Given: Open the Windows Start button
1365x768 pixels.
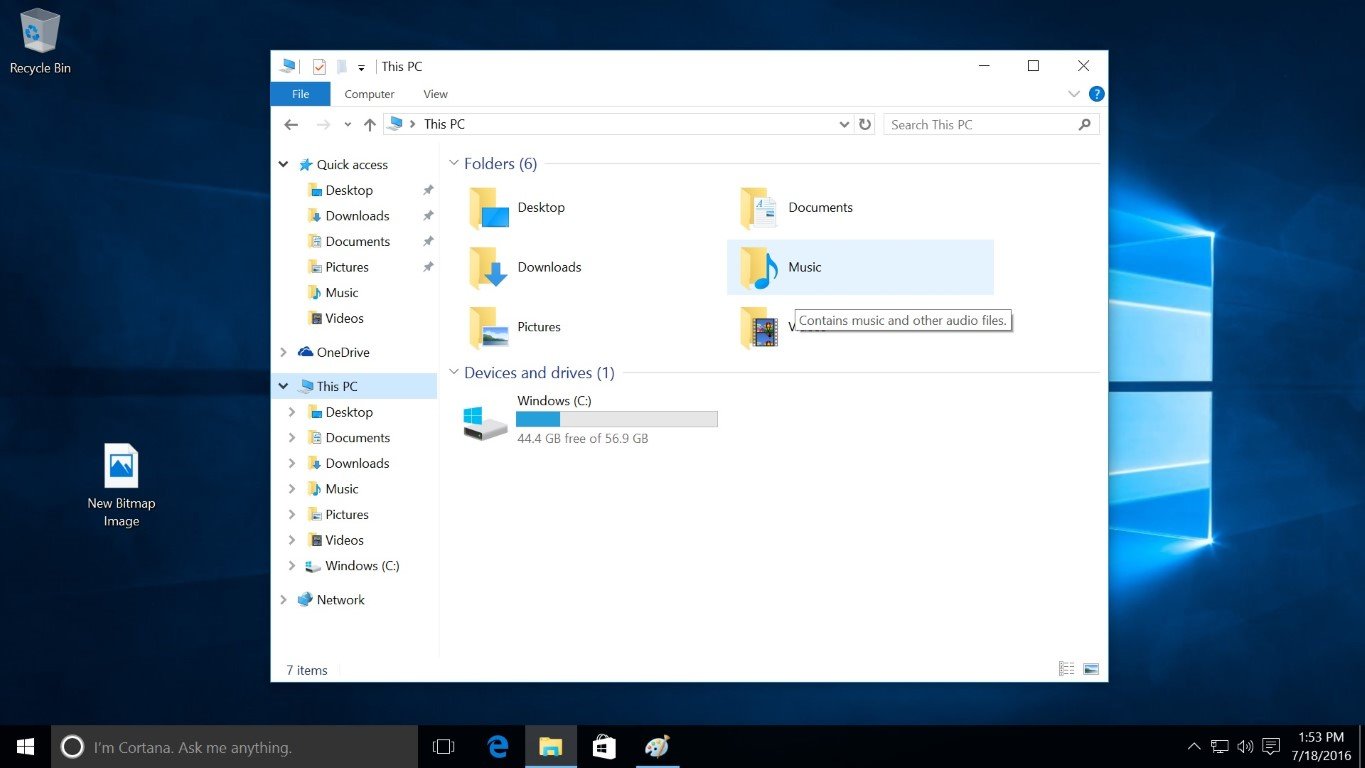Looking at the screenshot, I should pos(25,747).
